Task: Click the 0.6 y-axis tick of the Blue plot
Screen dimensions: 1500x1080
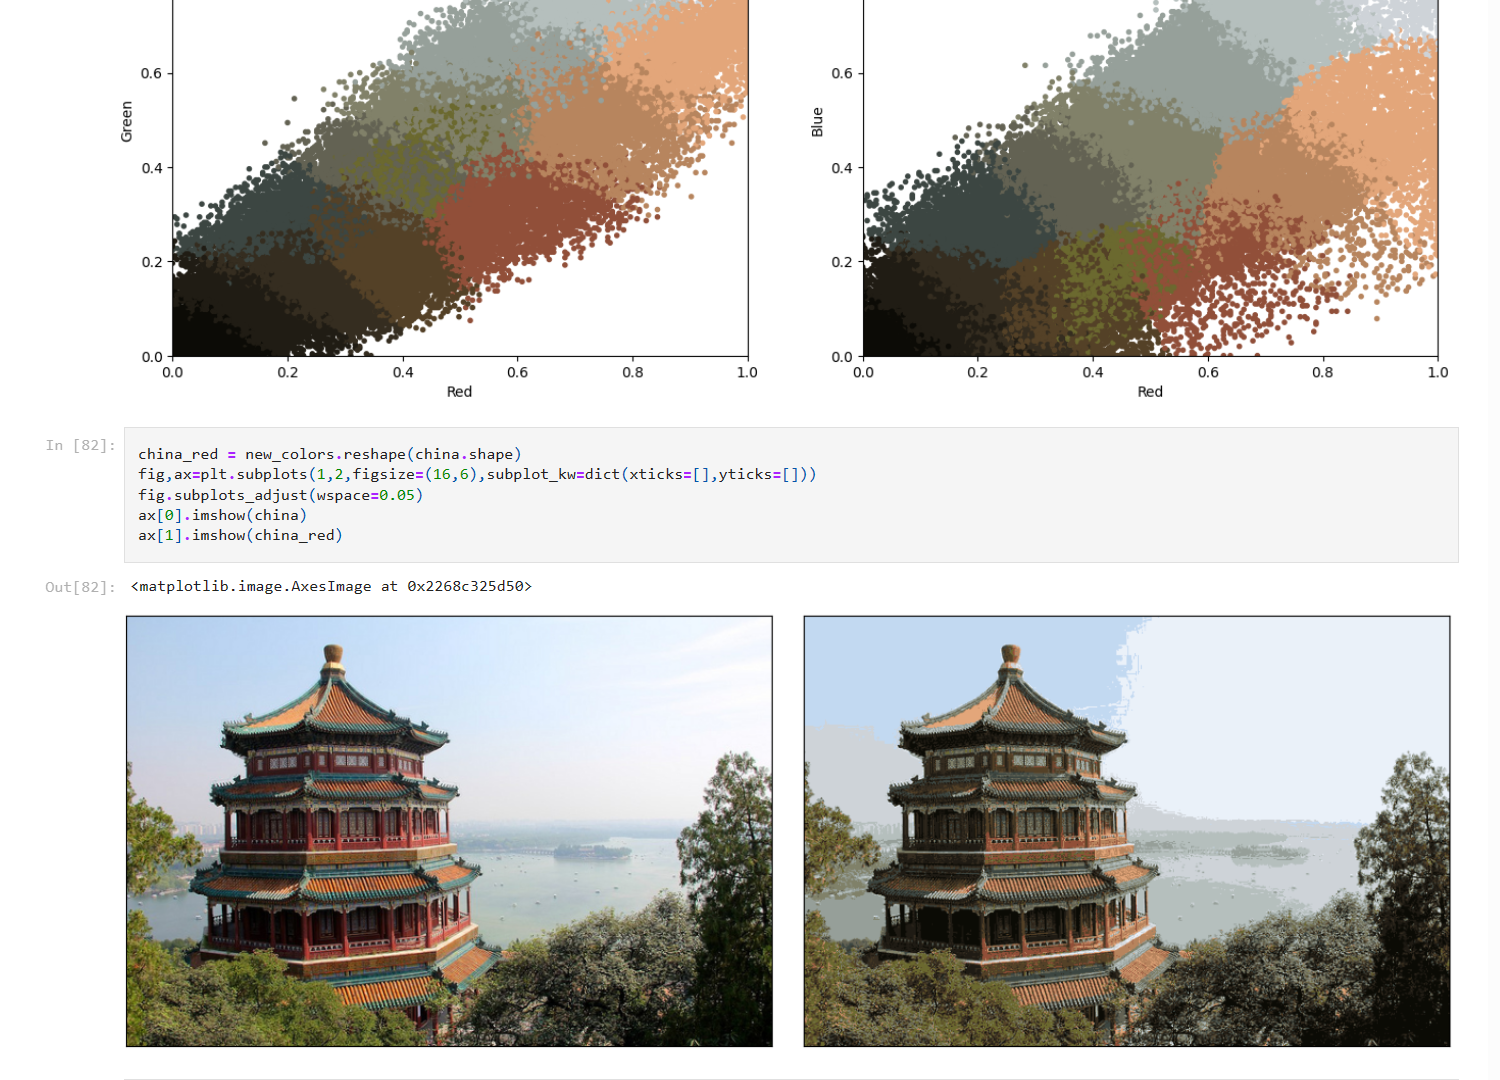Action: pos(842,73)
